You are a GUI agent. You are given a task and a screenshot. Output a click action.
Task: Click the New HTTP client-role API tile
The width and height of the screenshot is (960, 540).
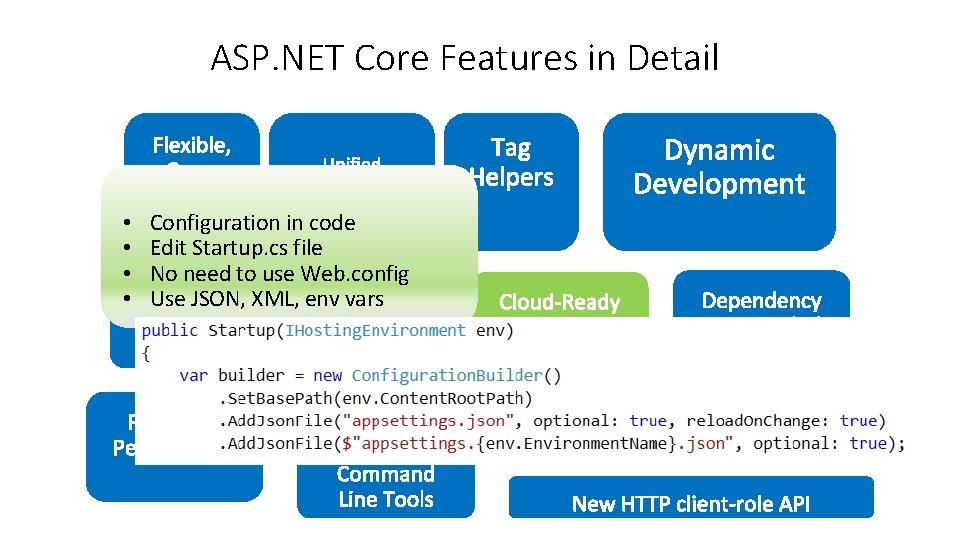pos(691,497)
